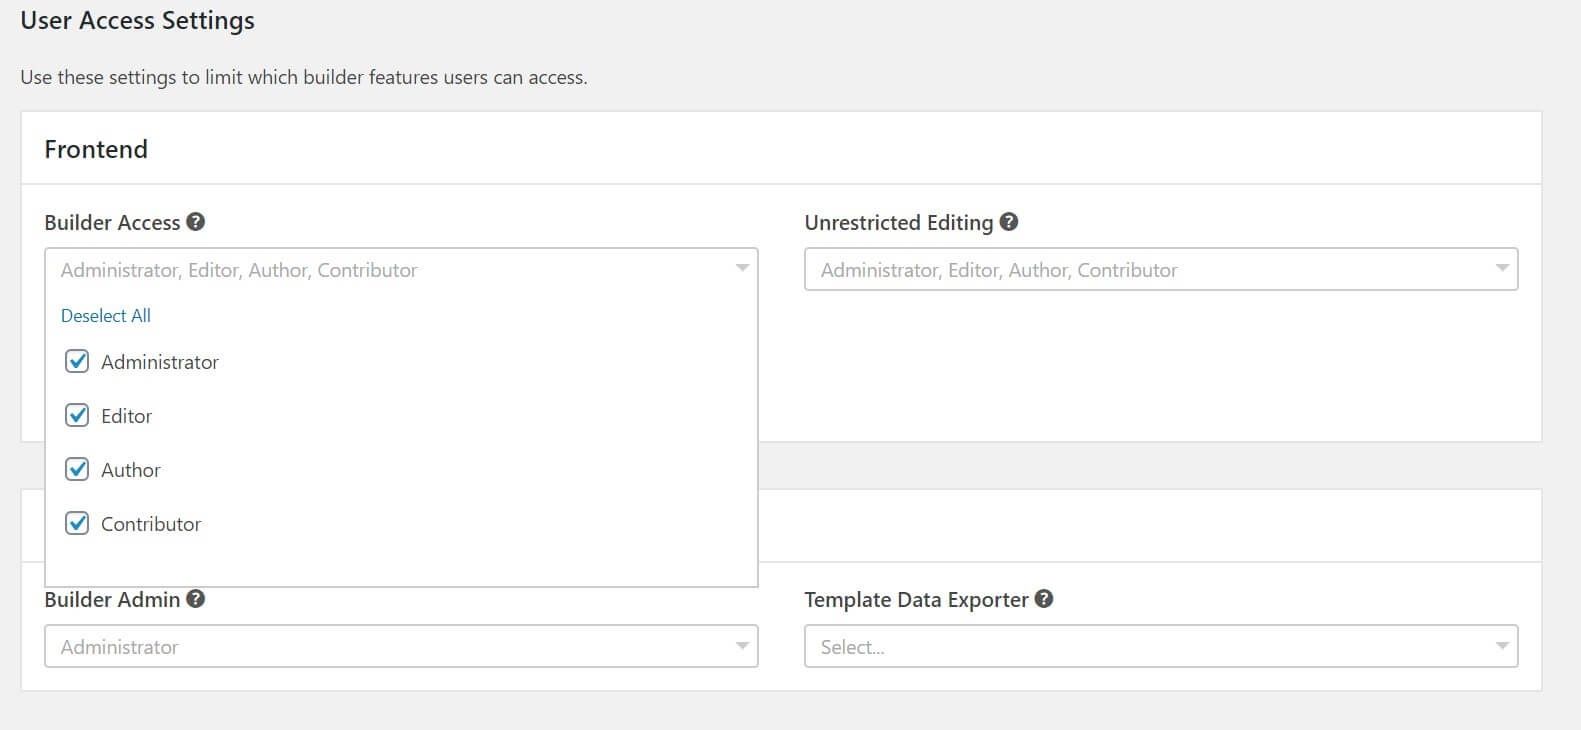Screen dimensions: 1581x730
Task: Expand the Template Data Exporter dropdown arrow
Action: (x=1502, y=647)
